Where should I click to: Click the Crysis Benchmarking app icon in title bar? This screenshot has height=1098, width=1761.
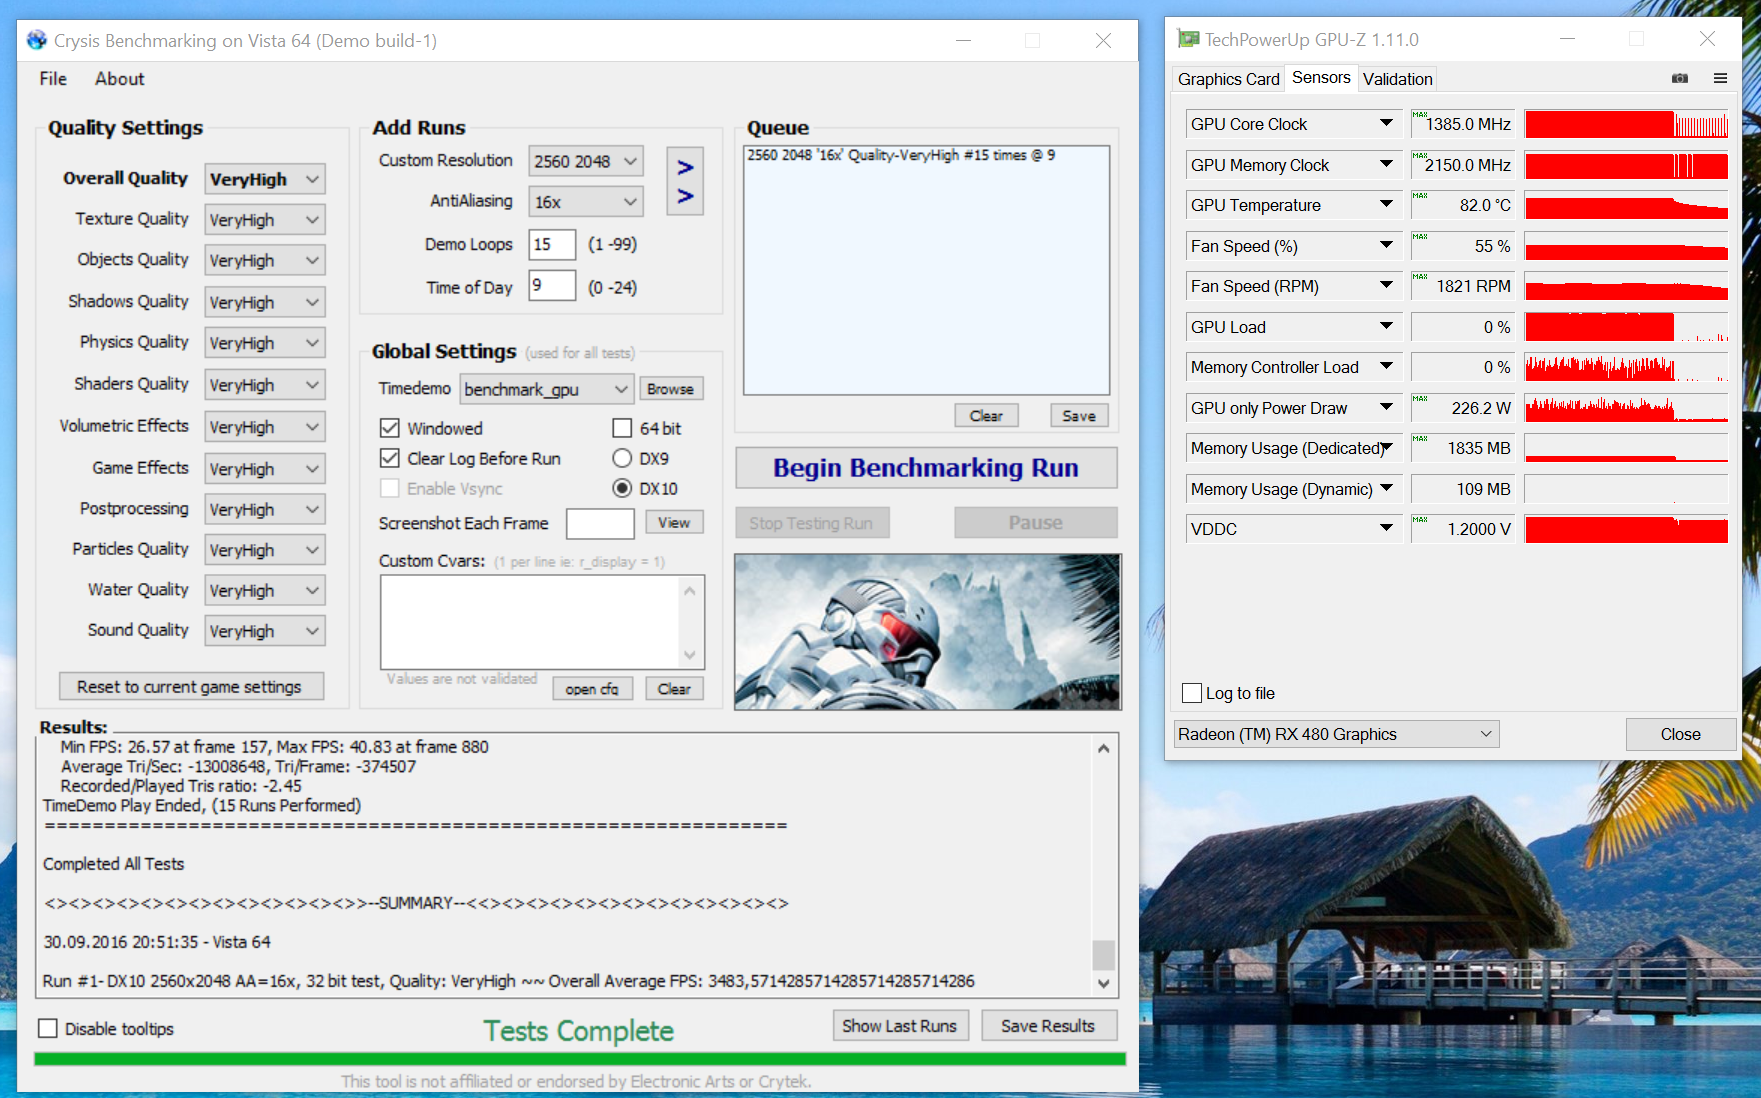point(37,40)
